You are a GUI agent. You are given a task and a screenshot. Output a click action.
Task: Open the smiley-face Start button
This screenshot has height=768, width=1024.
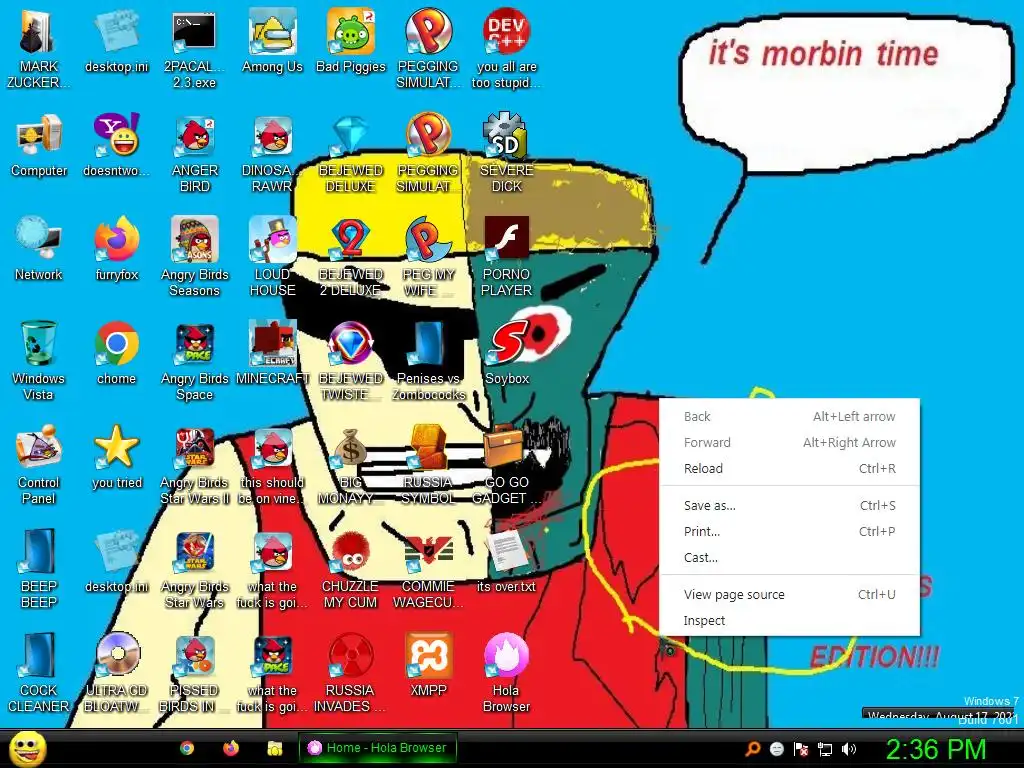27,748
